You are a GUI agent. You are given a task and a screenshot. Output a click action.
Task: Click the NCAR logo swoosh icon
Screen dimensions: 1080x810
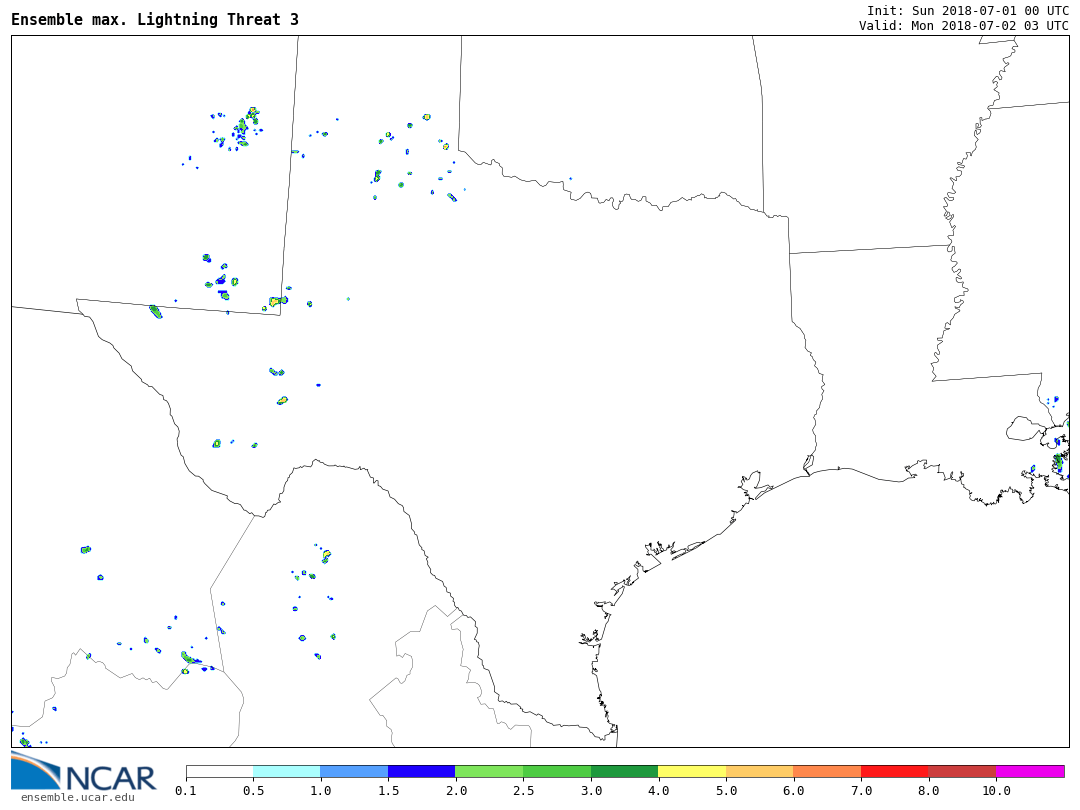click(x=35, y=771)
